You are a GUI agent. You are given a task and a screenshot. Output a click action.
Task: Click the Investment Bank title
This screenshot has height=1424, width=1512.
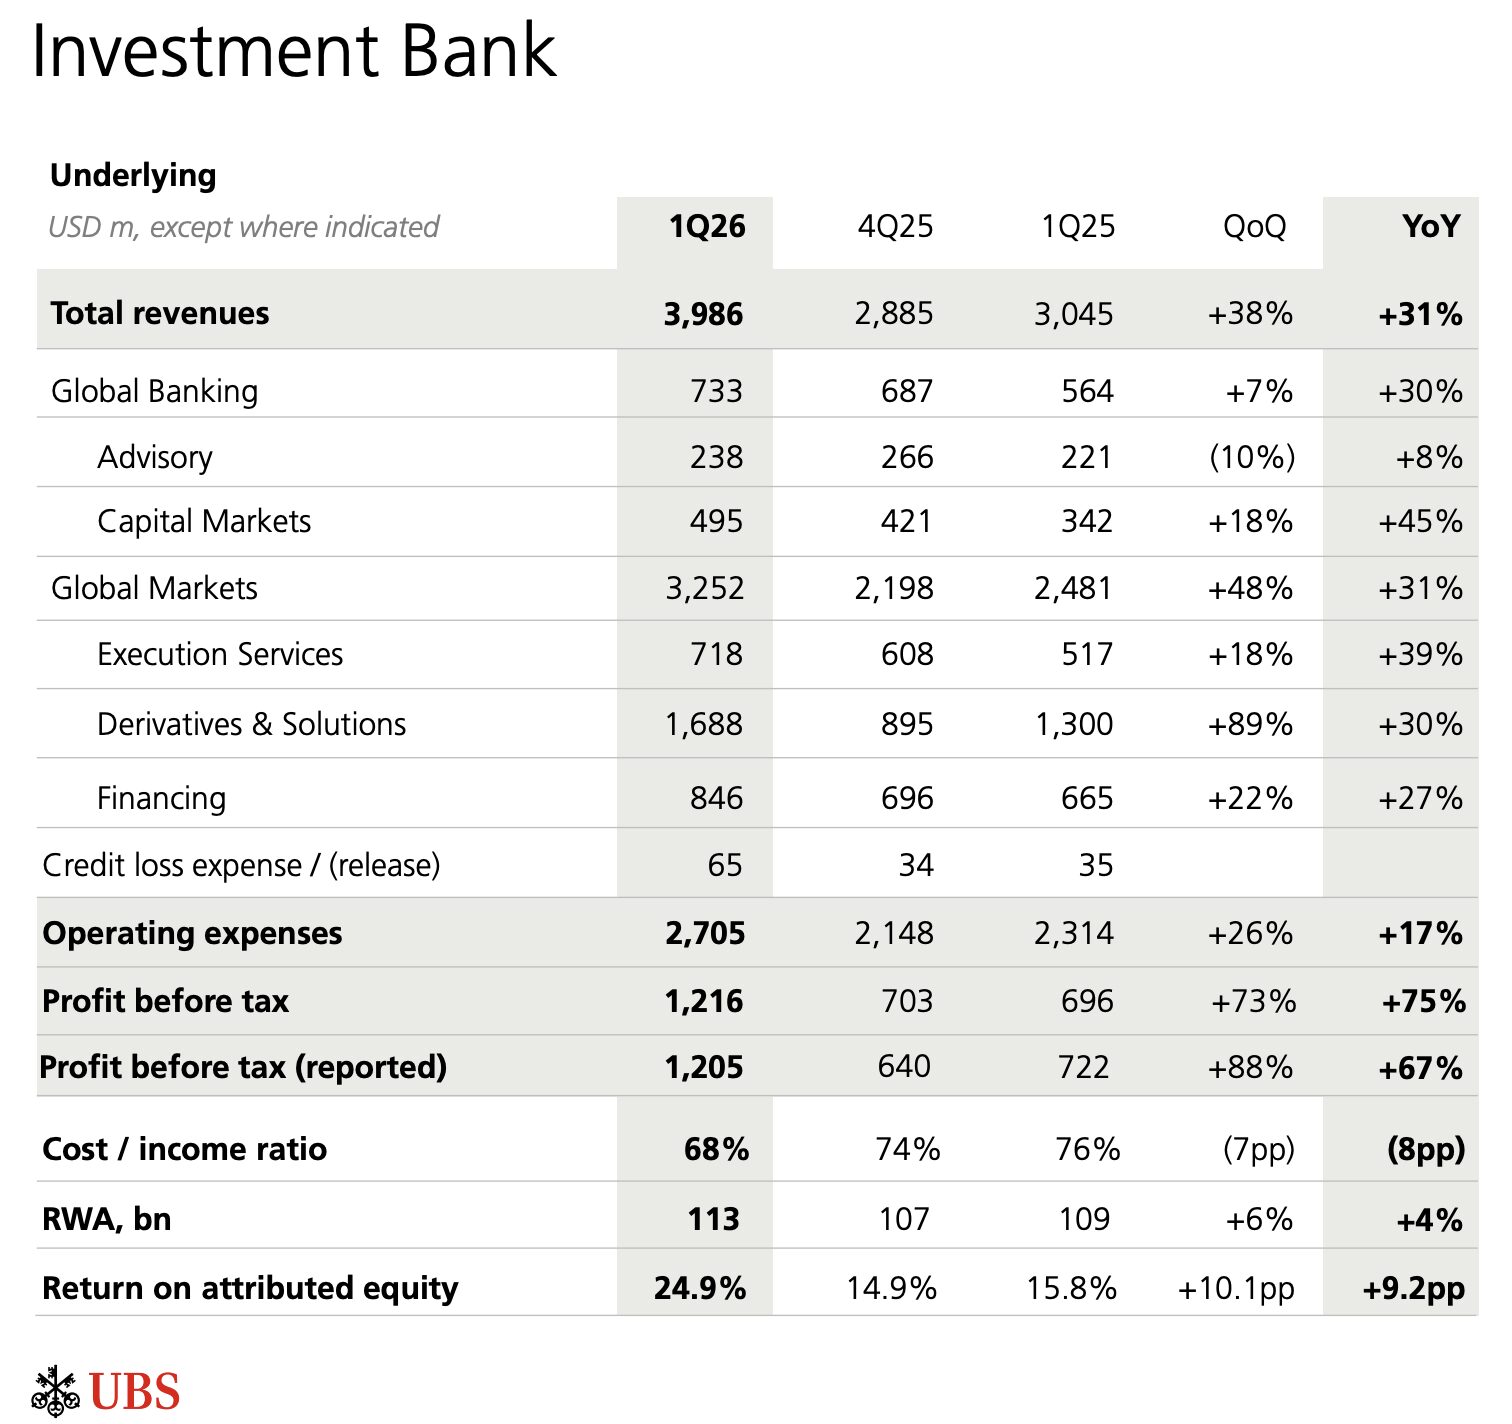coord(293,52)
